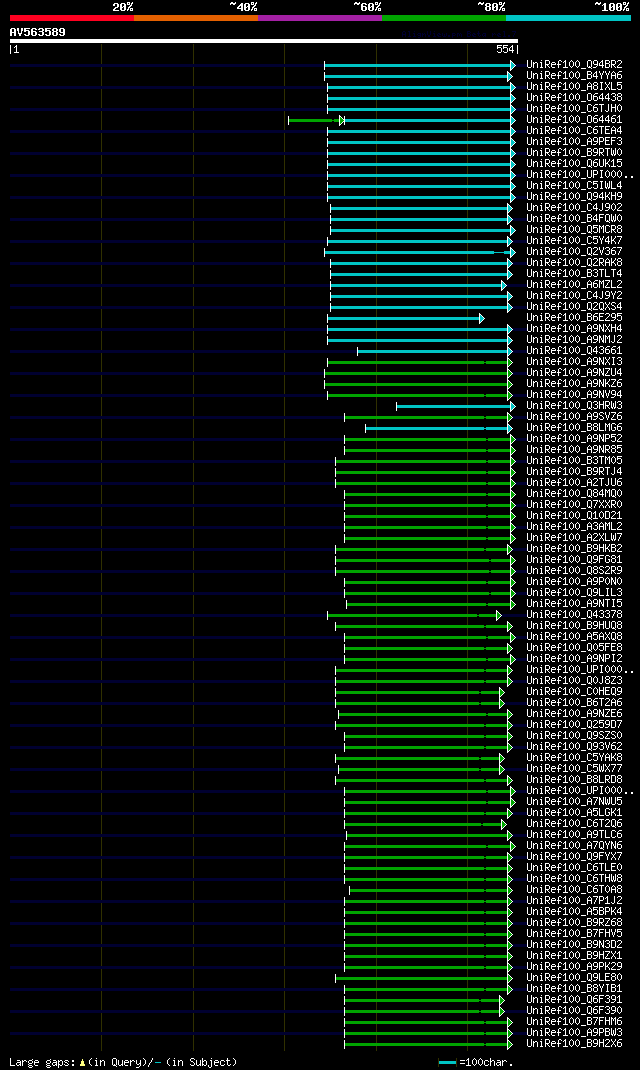Click the white query sequence ruler bar

264,41
